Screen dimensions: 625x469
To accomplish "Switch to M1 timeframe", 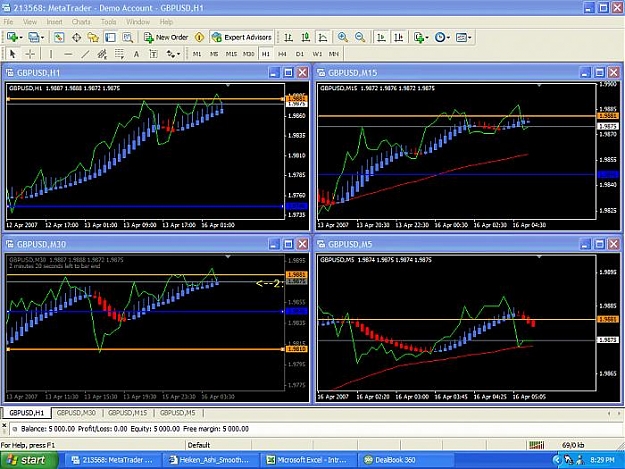I will 197,54.
